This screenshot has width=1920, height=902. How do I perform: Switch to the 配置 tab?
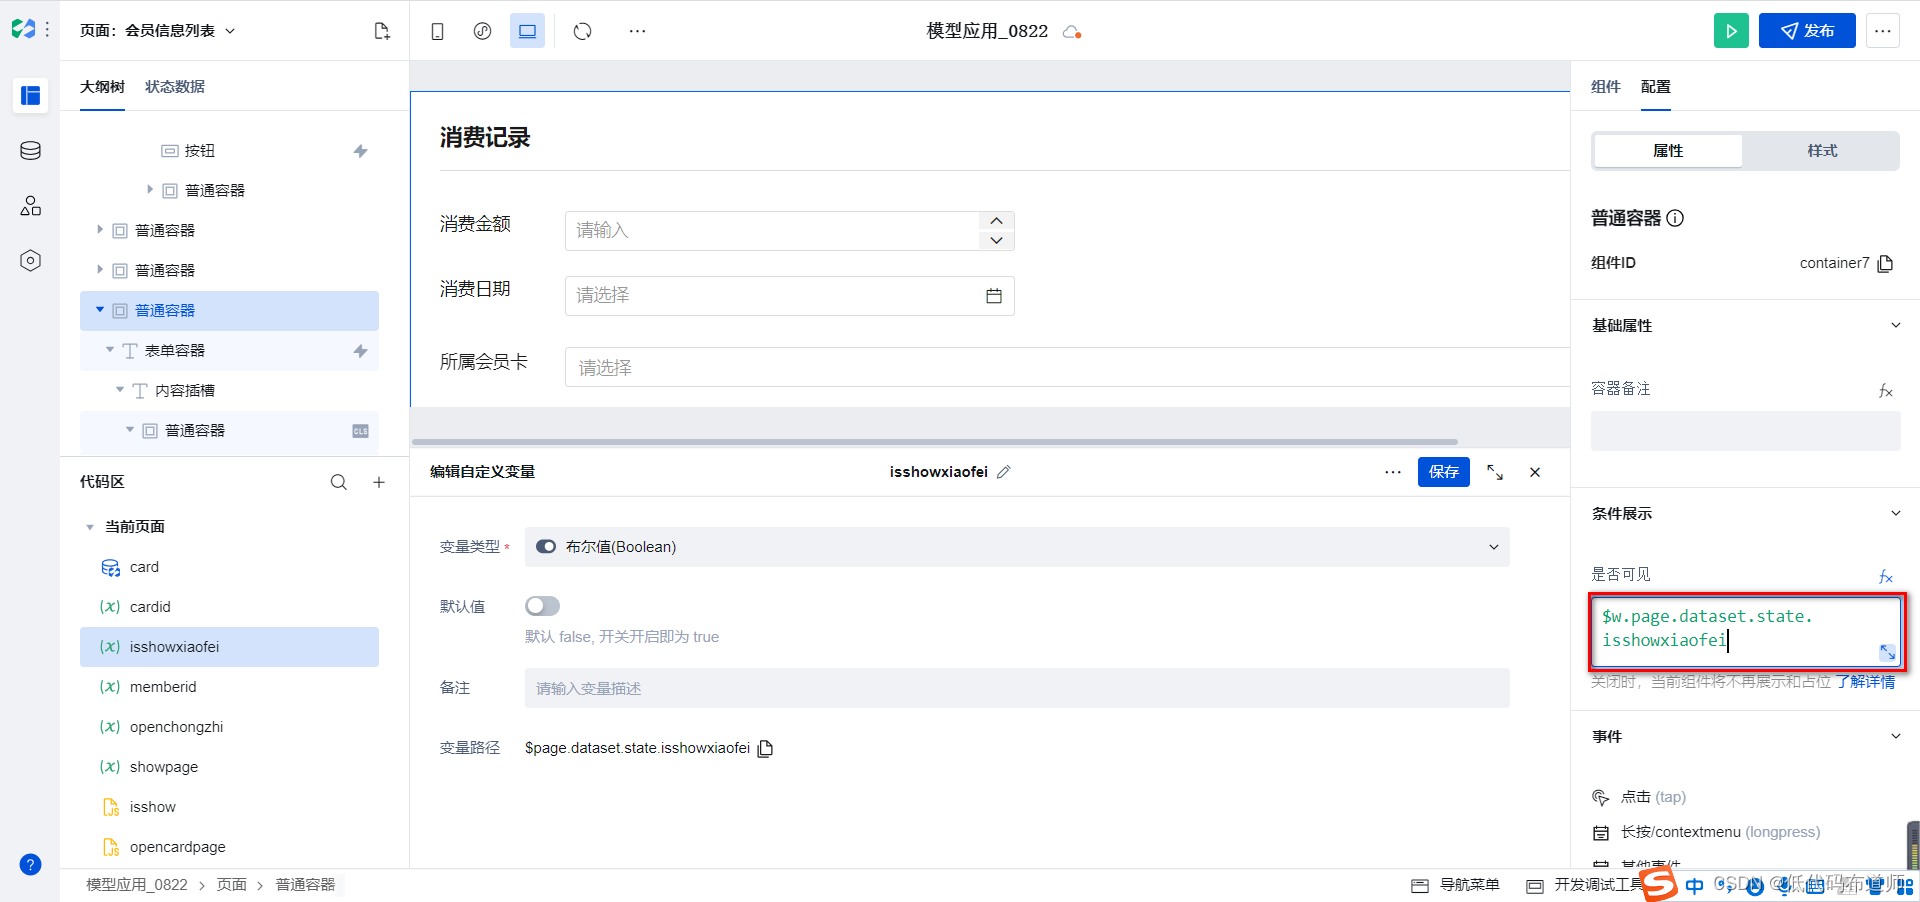(x=1656, y=87)
